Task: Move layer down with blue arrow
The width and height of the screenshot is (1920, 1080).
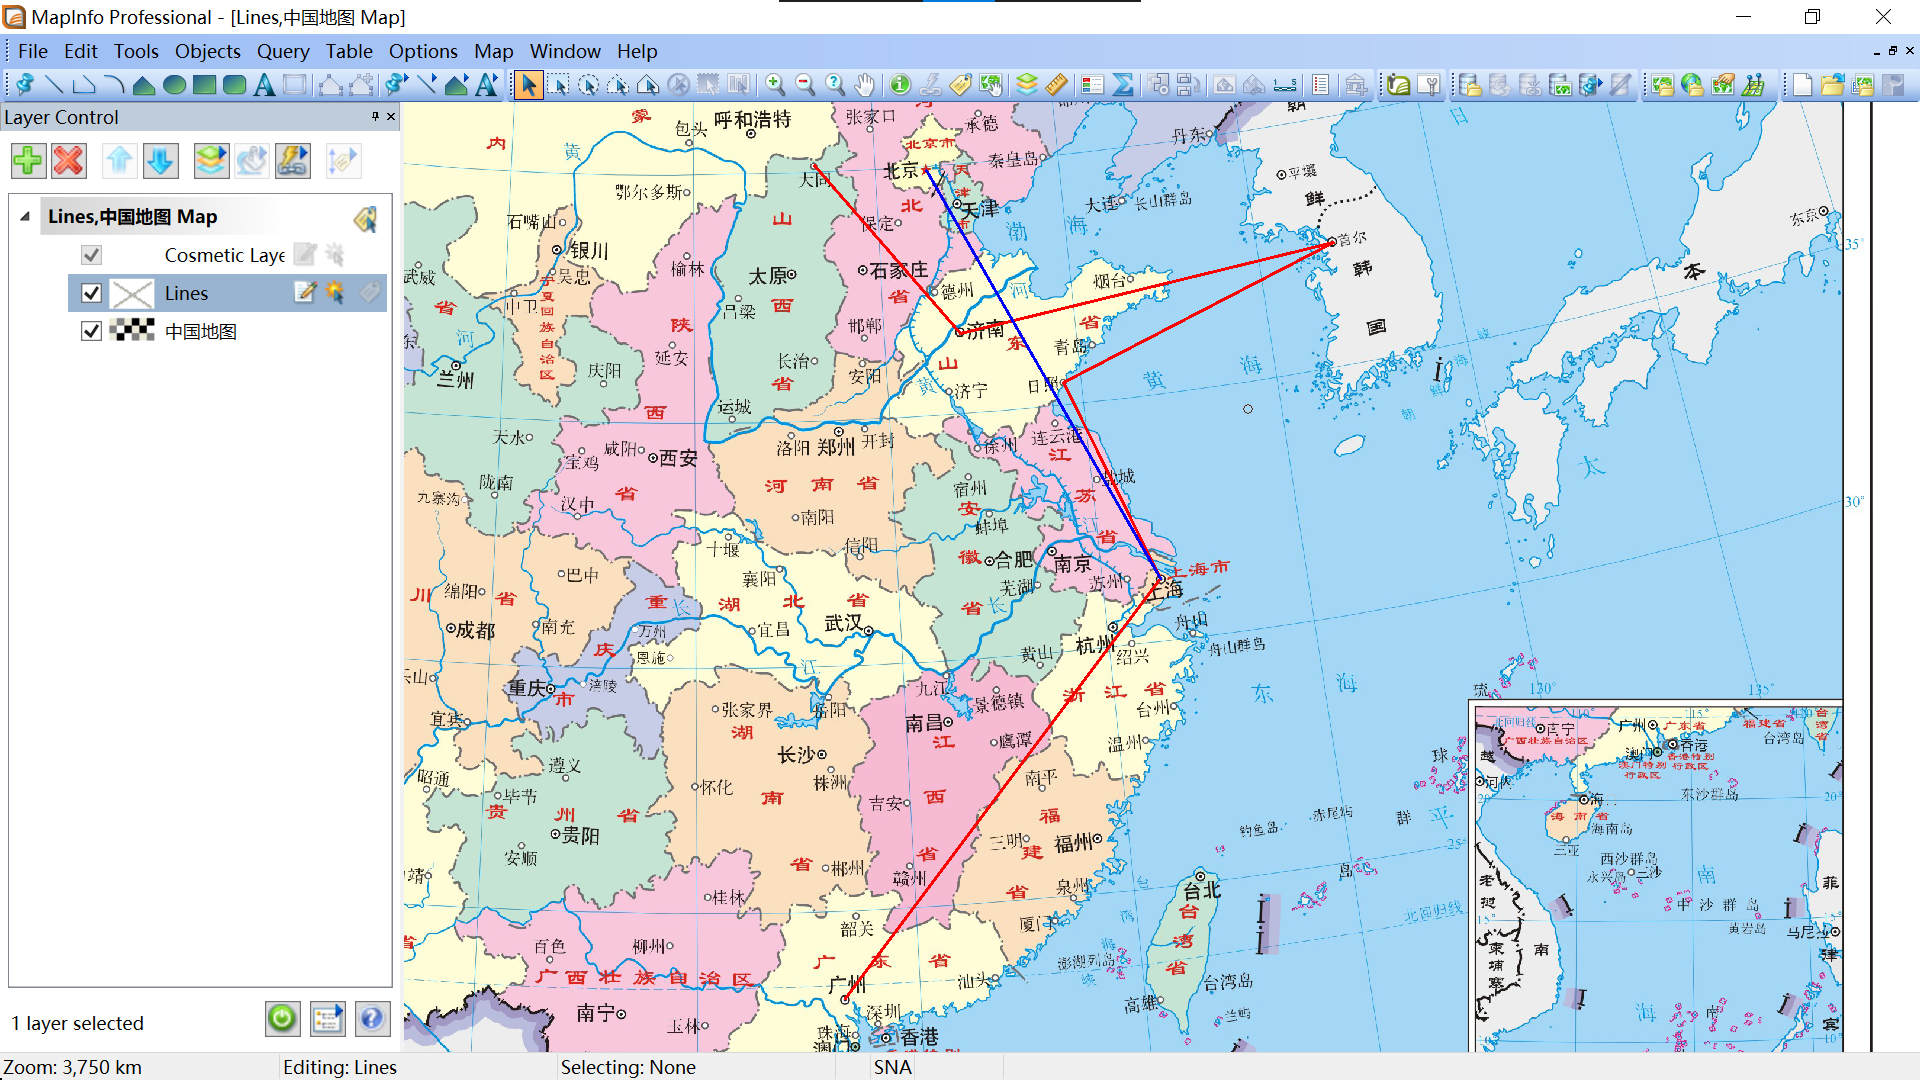Action: pos(160,160)
